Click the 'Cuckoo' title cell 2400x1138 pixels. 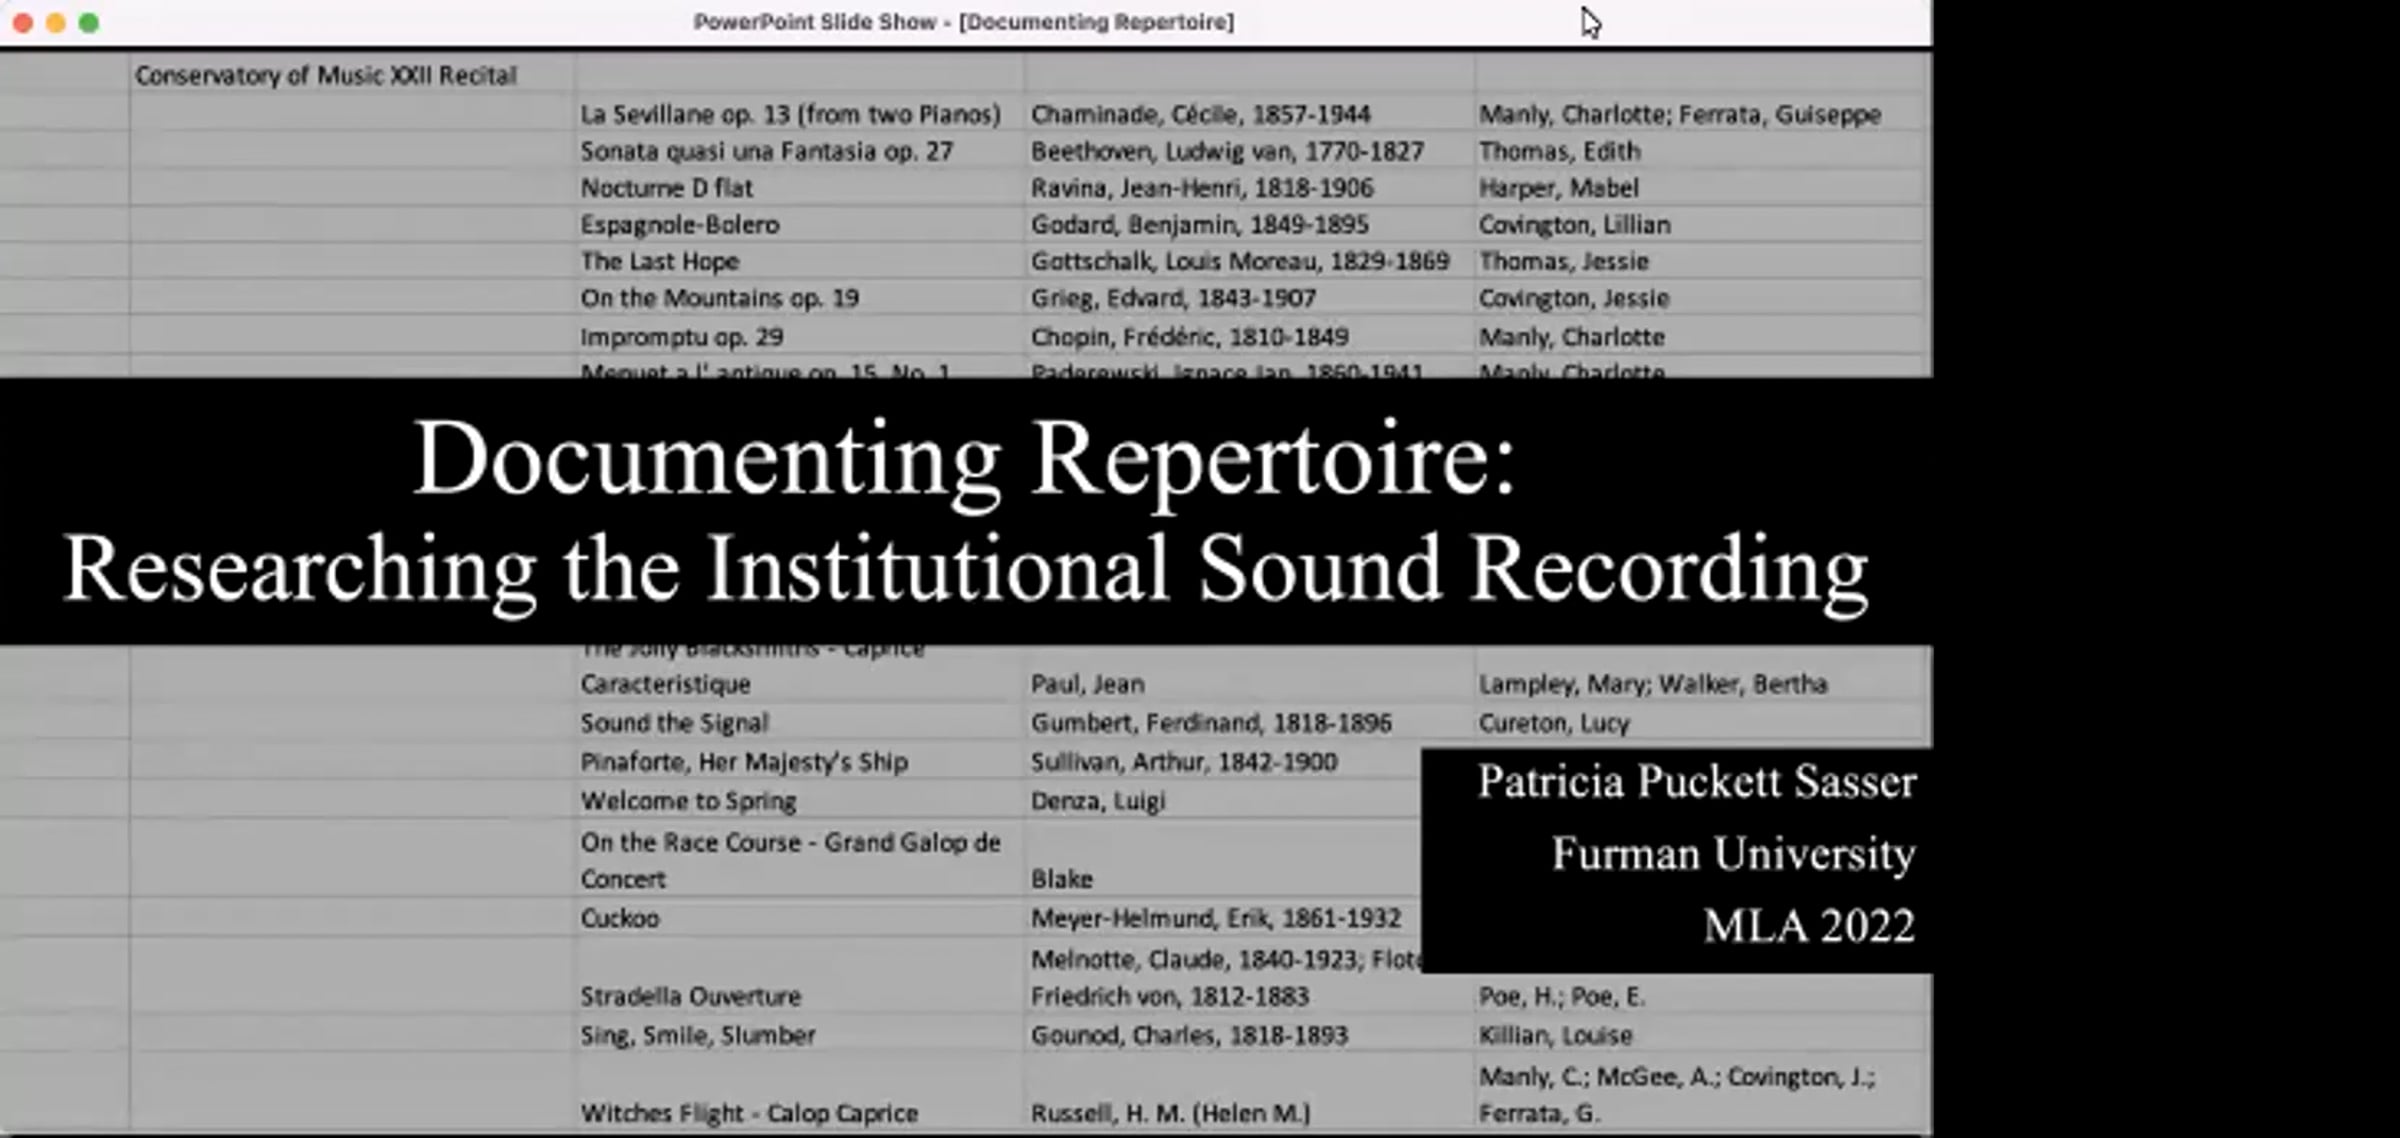point(620,918)
